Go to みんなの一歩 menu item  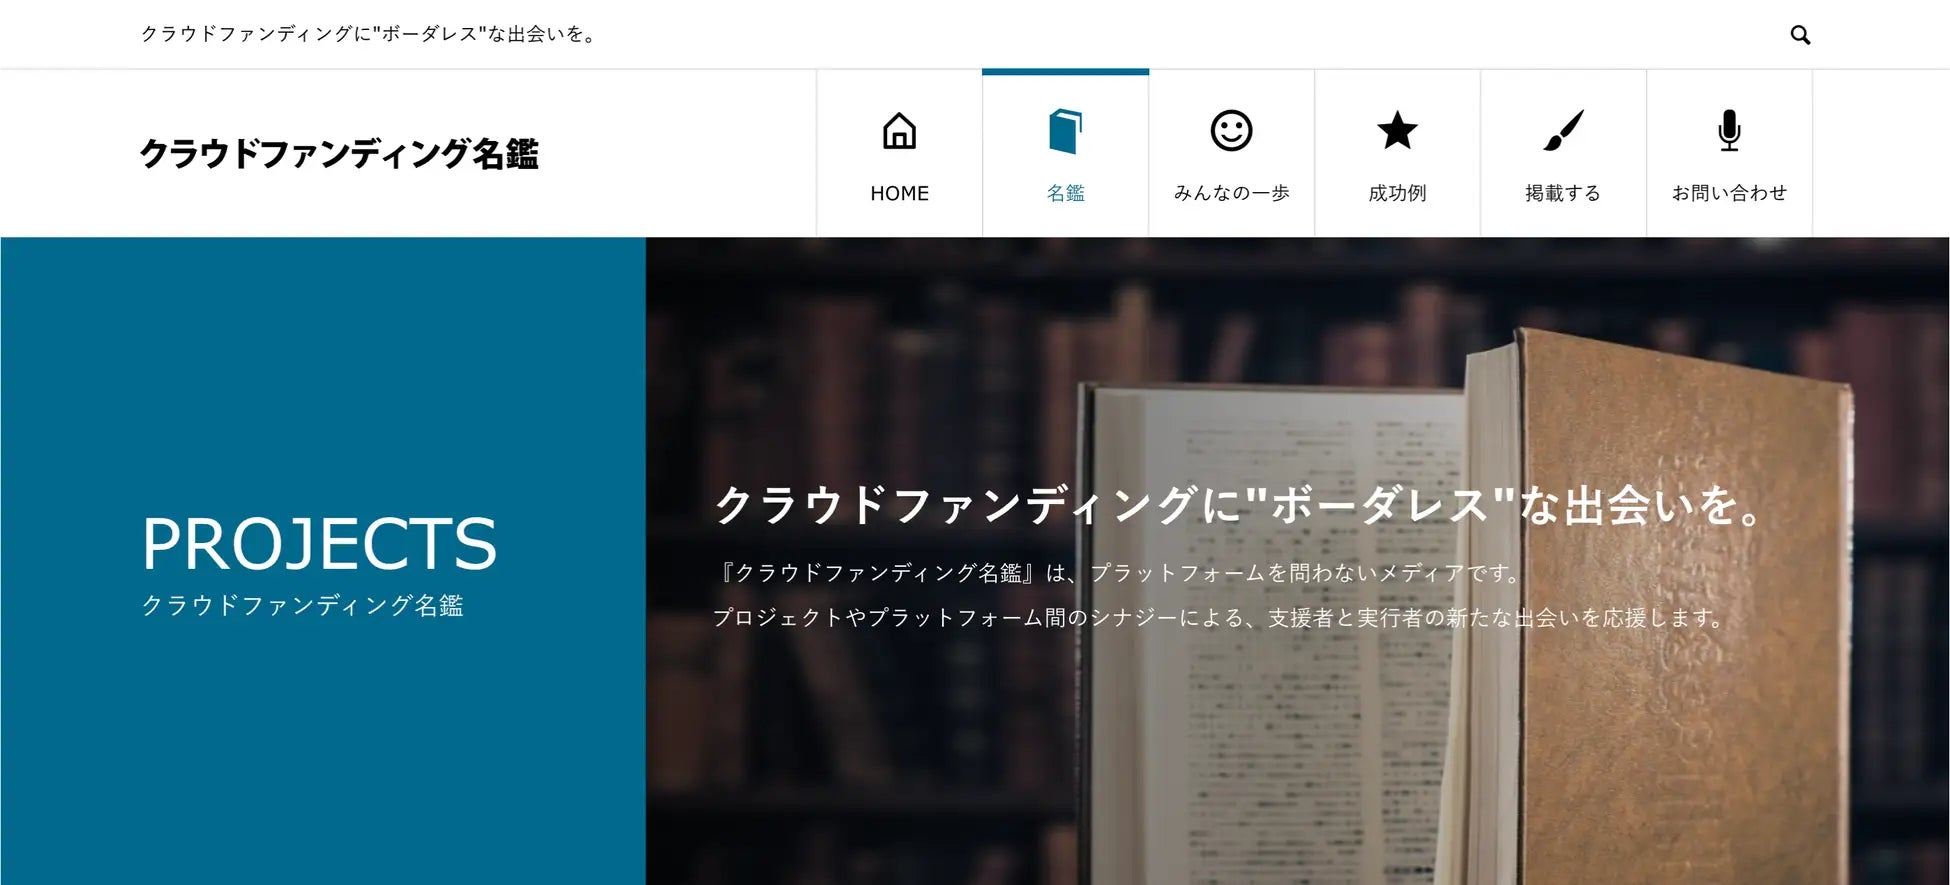1231,193
